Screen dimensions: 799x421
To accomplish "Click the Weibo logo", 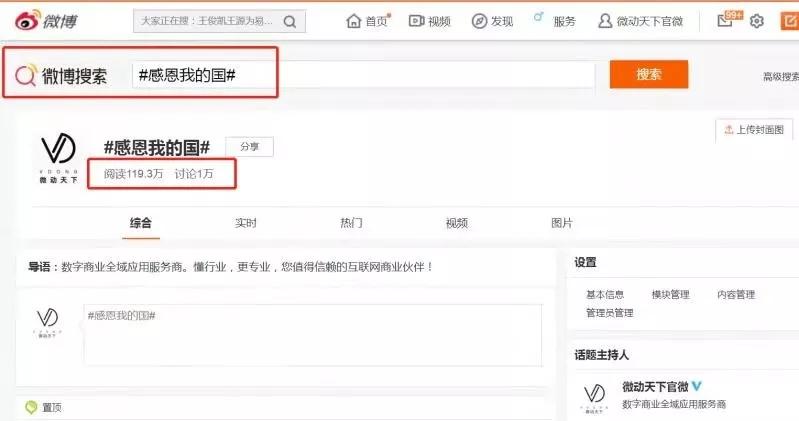I will [x=46, y=21].
